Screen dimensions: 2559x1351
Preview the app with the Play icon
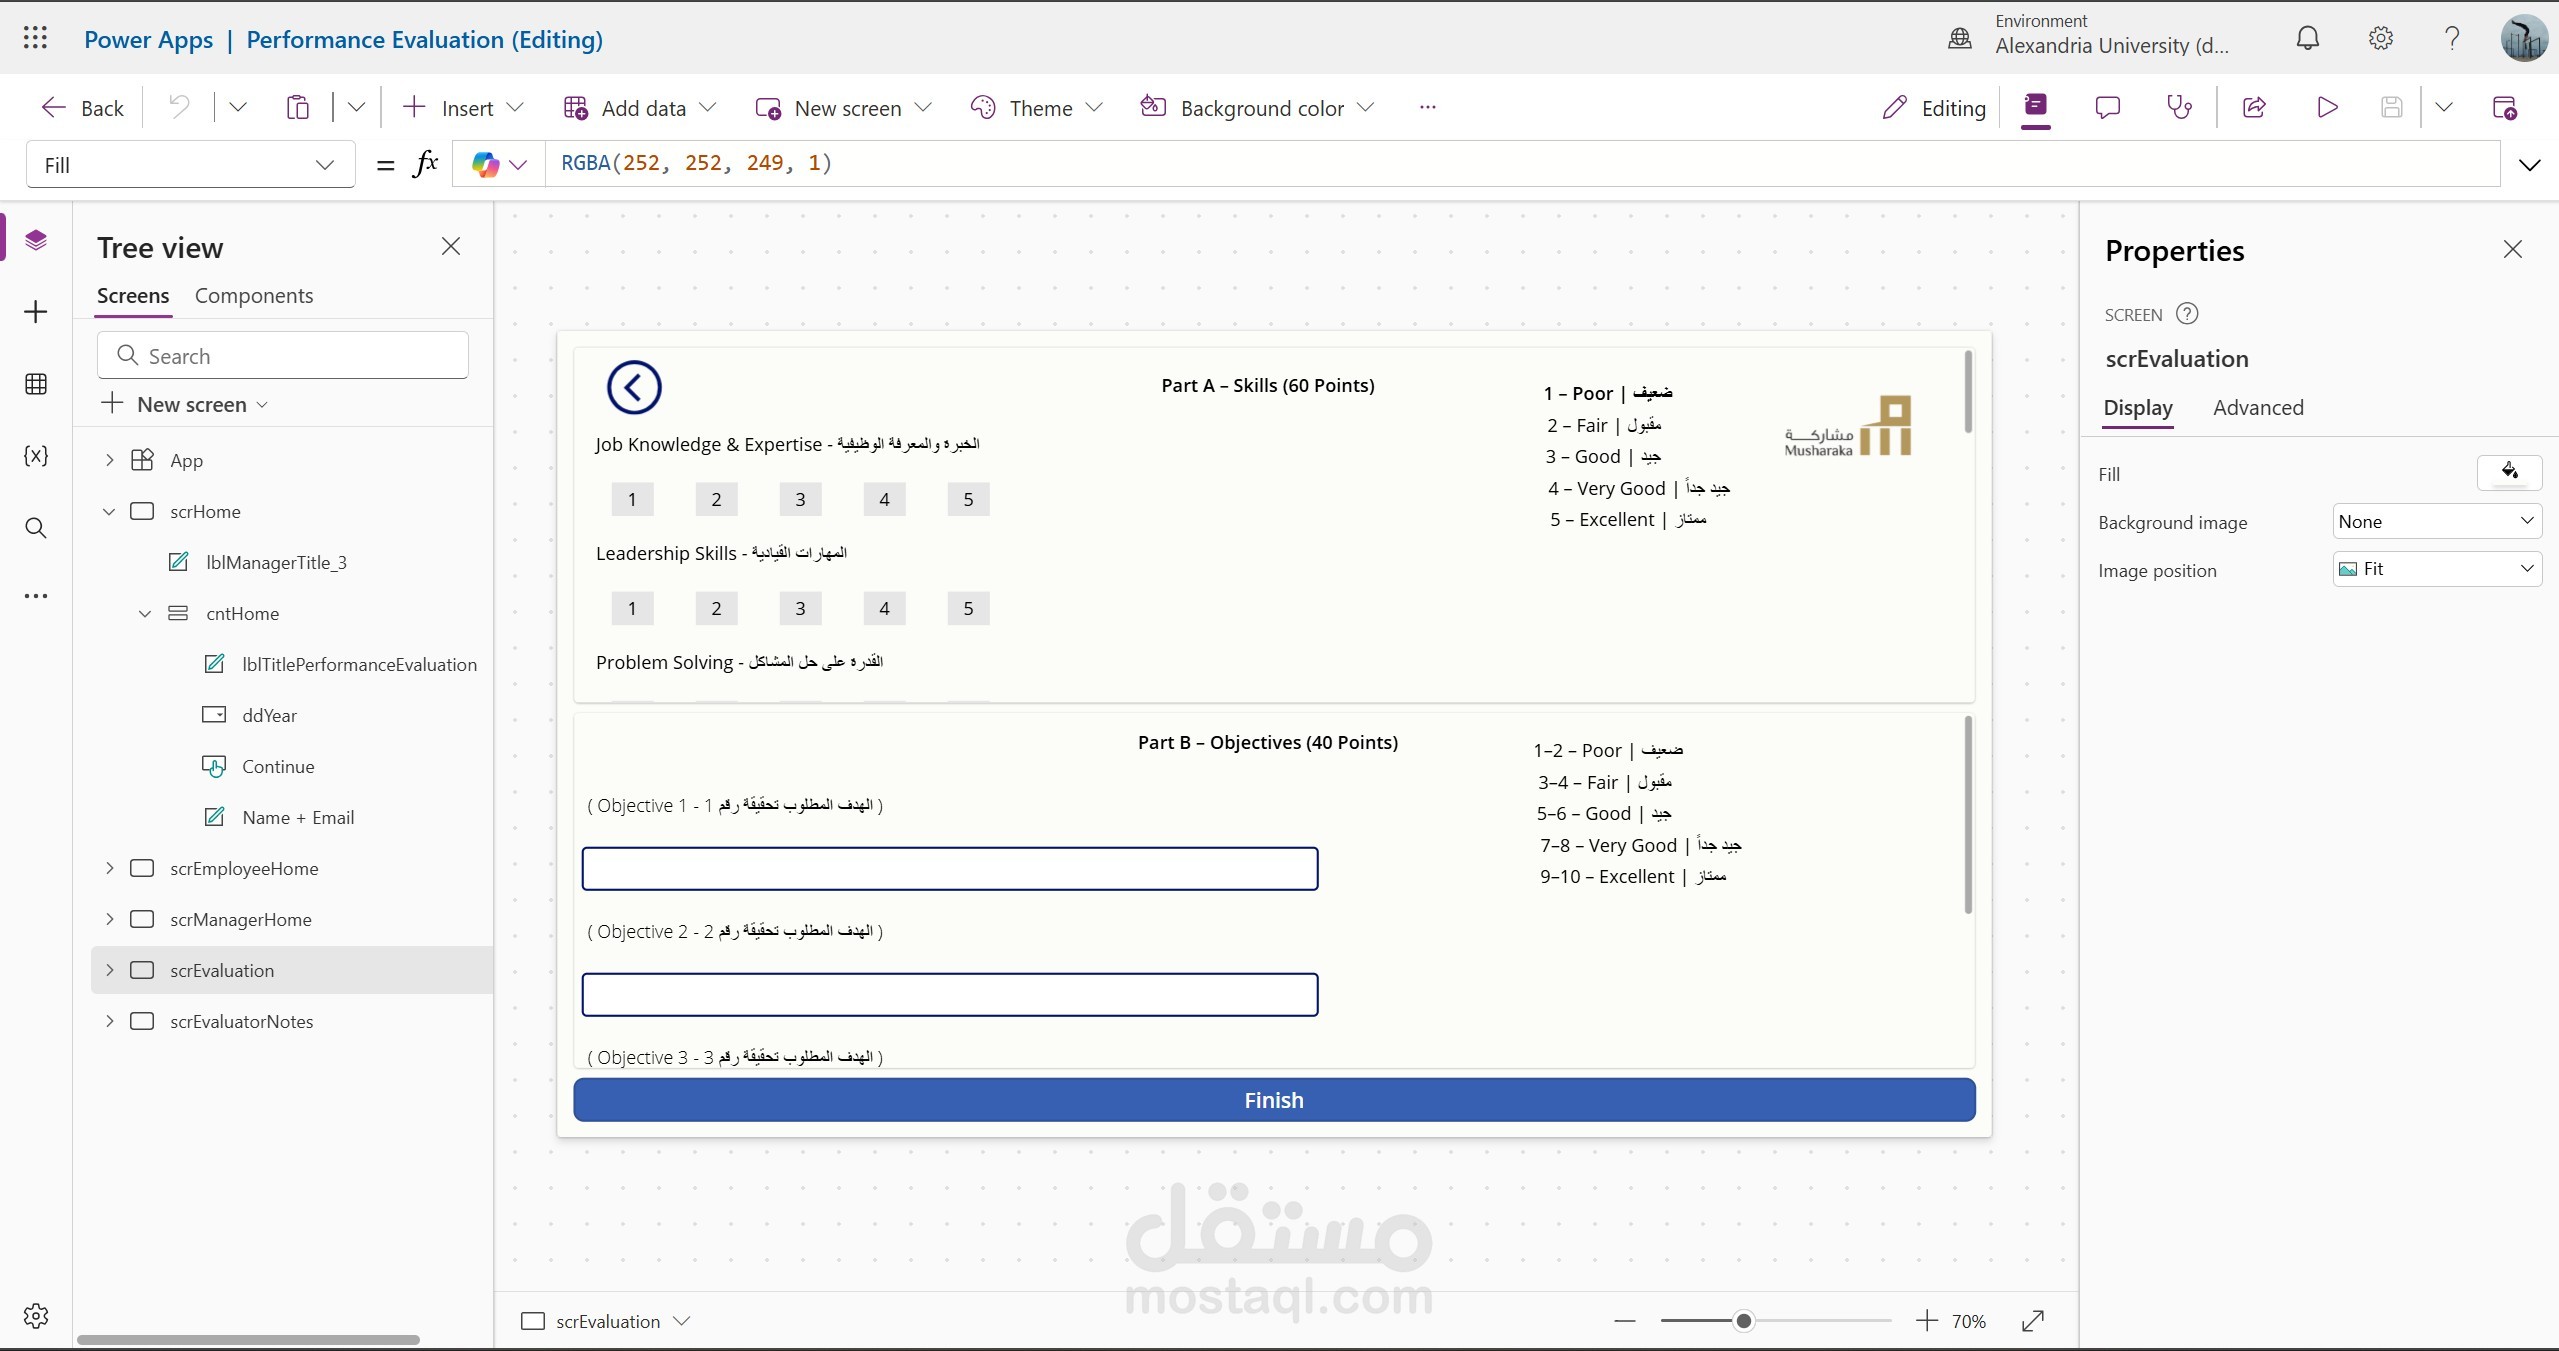tap(2325, 107)
